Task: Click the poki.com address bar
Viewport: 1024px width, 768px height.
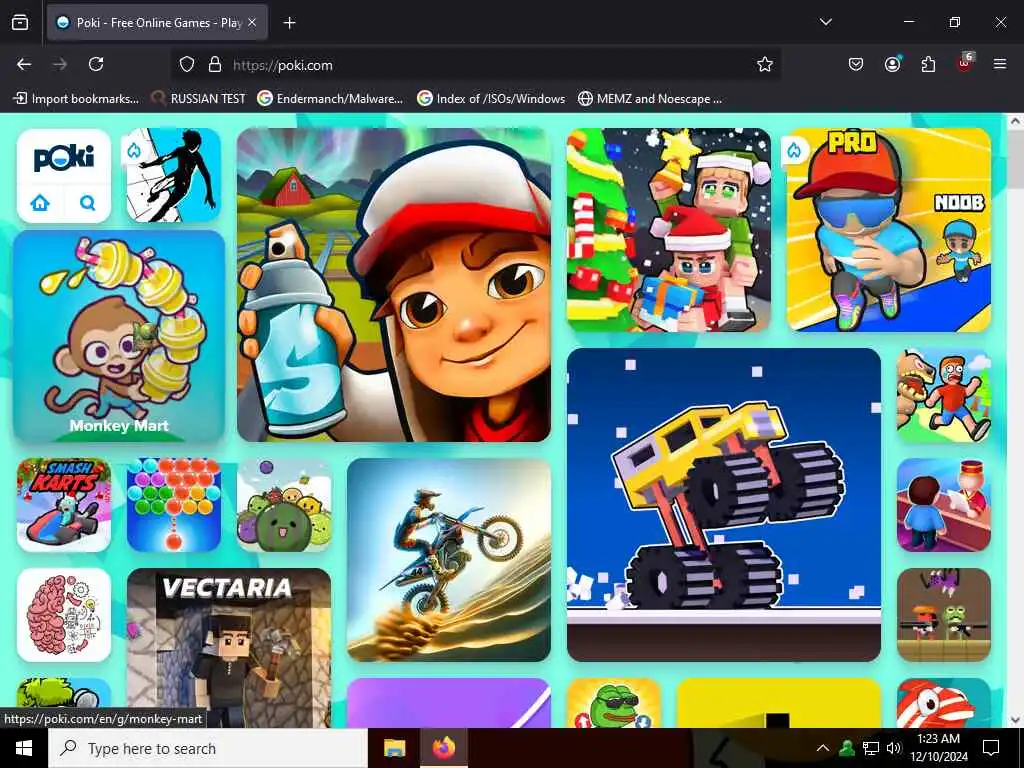Action: pos(477,65)
